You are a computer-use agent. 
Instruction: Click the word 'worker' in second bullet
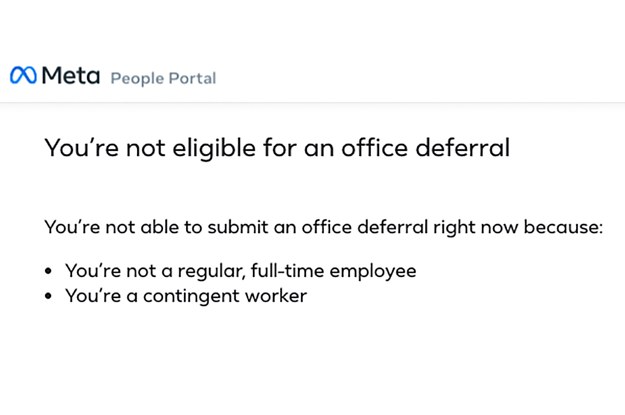(276, 296)
